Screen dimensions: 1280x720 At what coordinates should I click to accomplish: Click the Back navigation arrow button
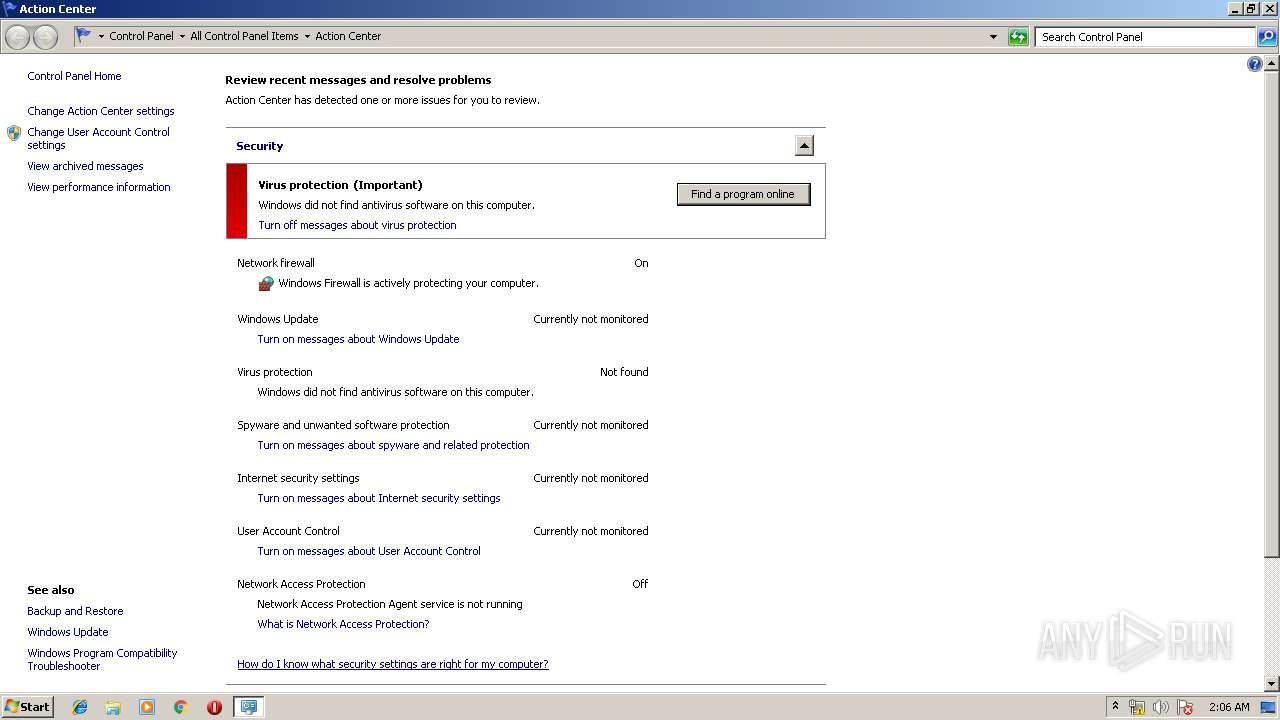(17, 37)
